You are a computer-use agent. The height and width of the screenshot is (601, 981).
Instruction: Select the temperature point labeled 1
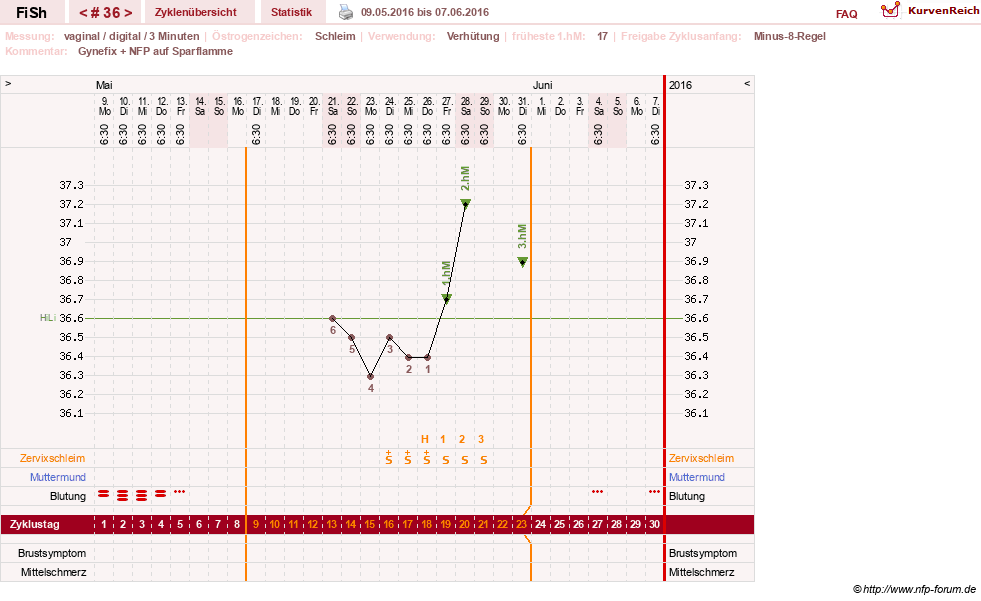(x=428, y=357)
